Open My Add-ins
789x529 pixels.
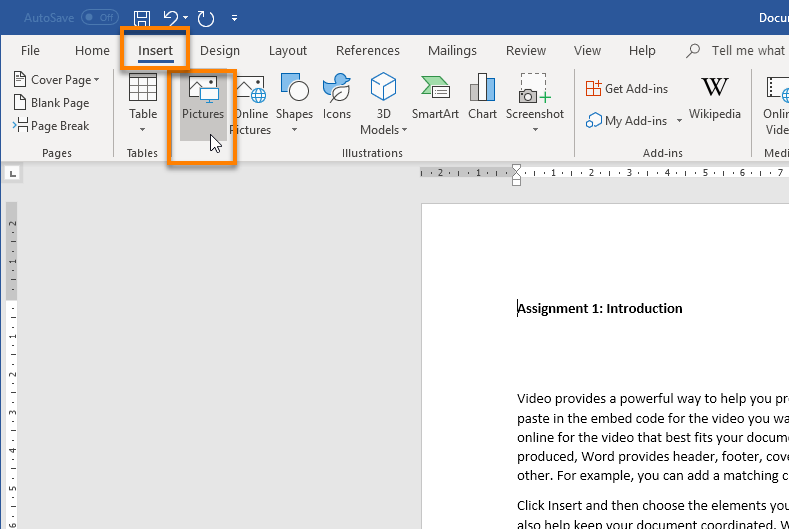point(626,121)
